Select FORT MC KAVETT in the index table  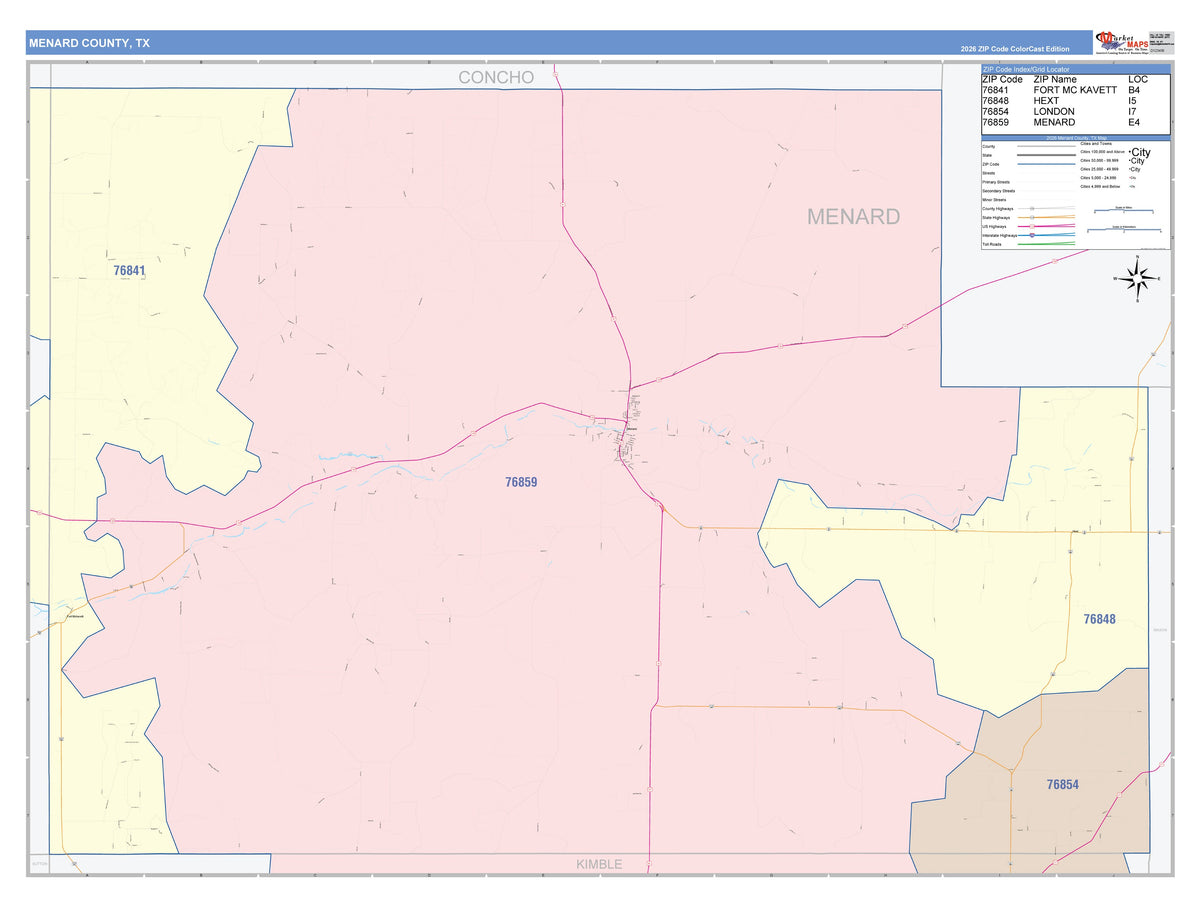[1076, 90]
